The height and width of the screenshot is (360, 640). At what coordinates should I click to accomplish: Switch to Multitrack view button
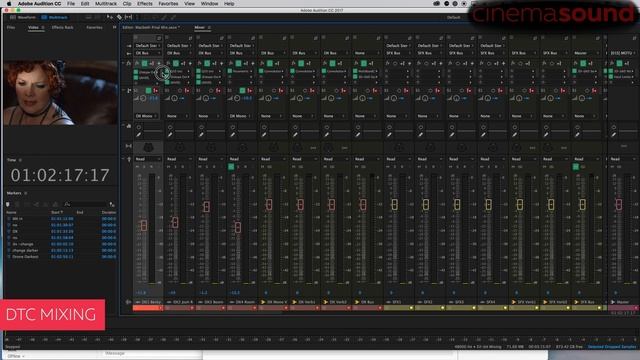[54, 18]
